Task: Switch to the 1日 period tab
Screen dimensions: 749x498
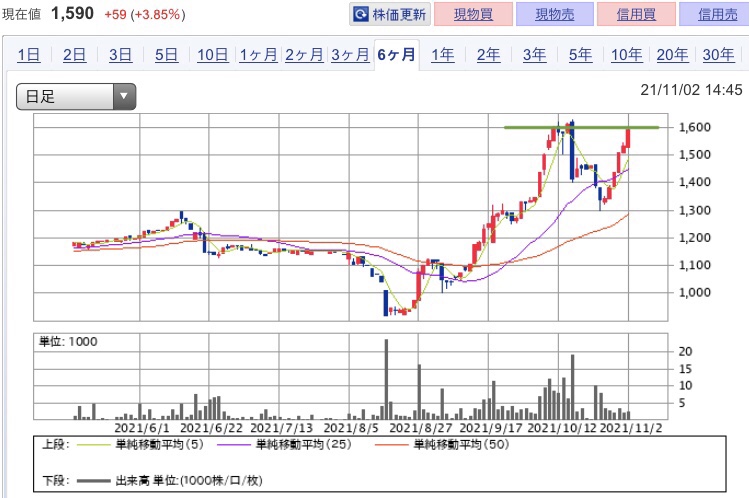Action: coord(29,55)
